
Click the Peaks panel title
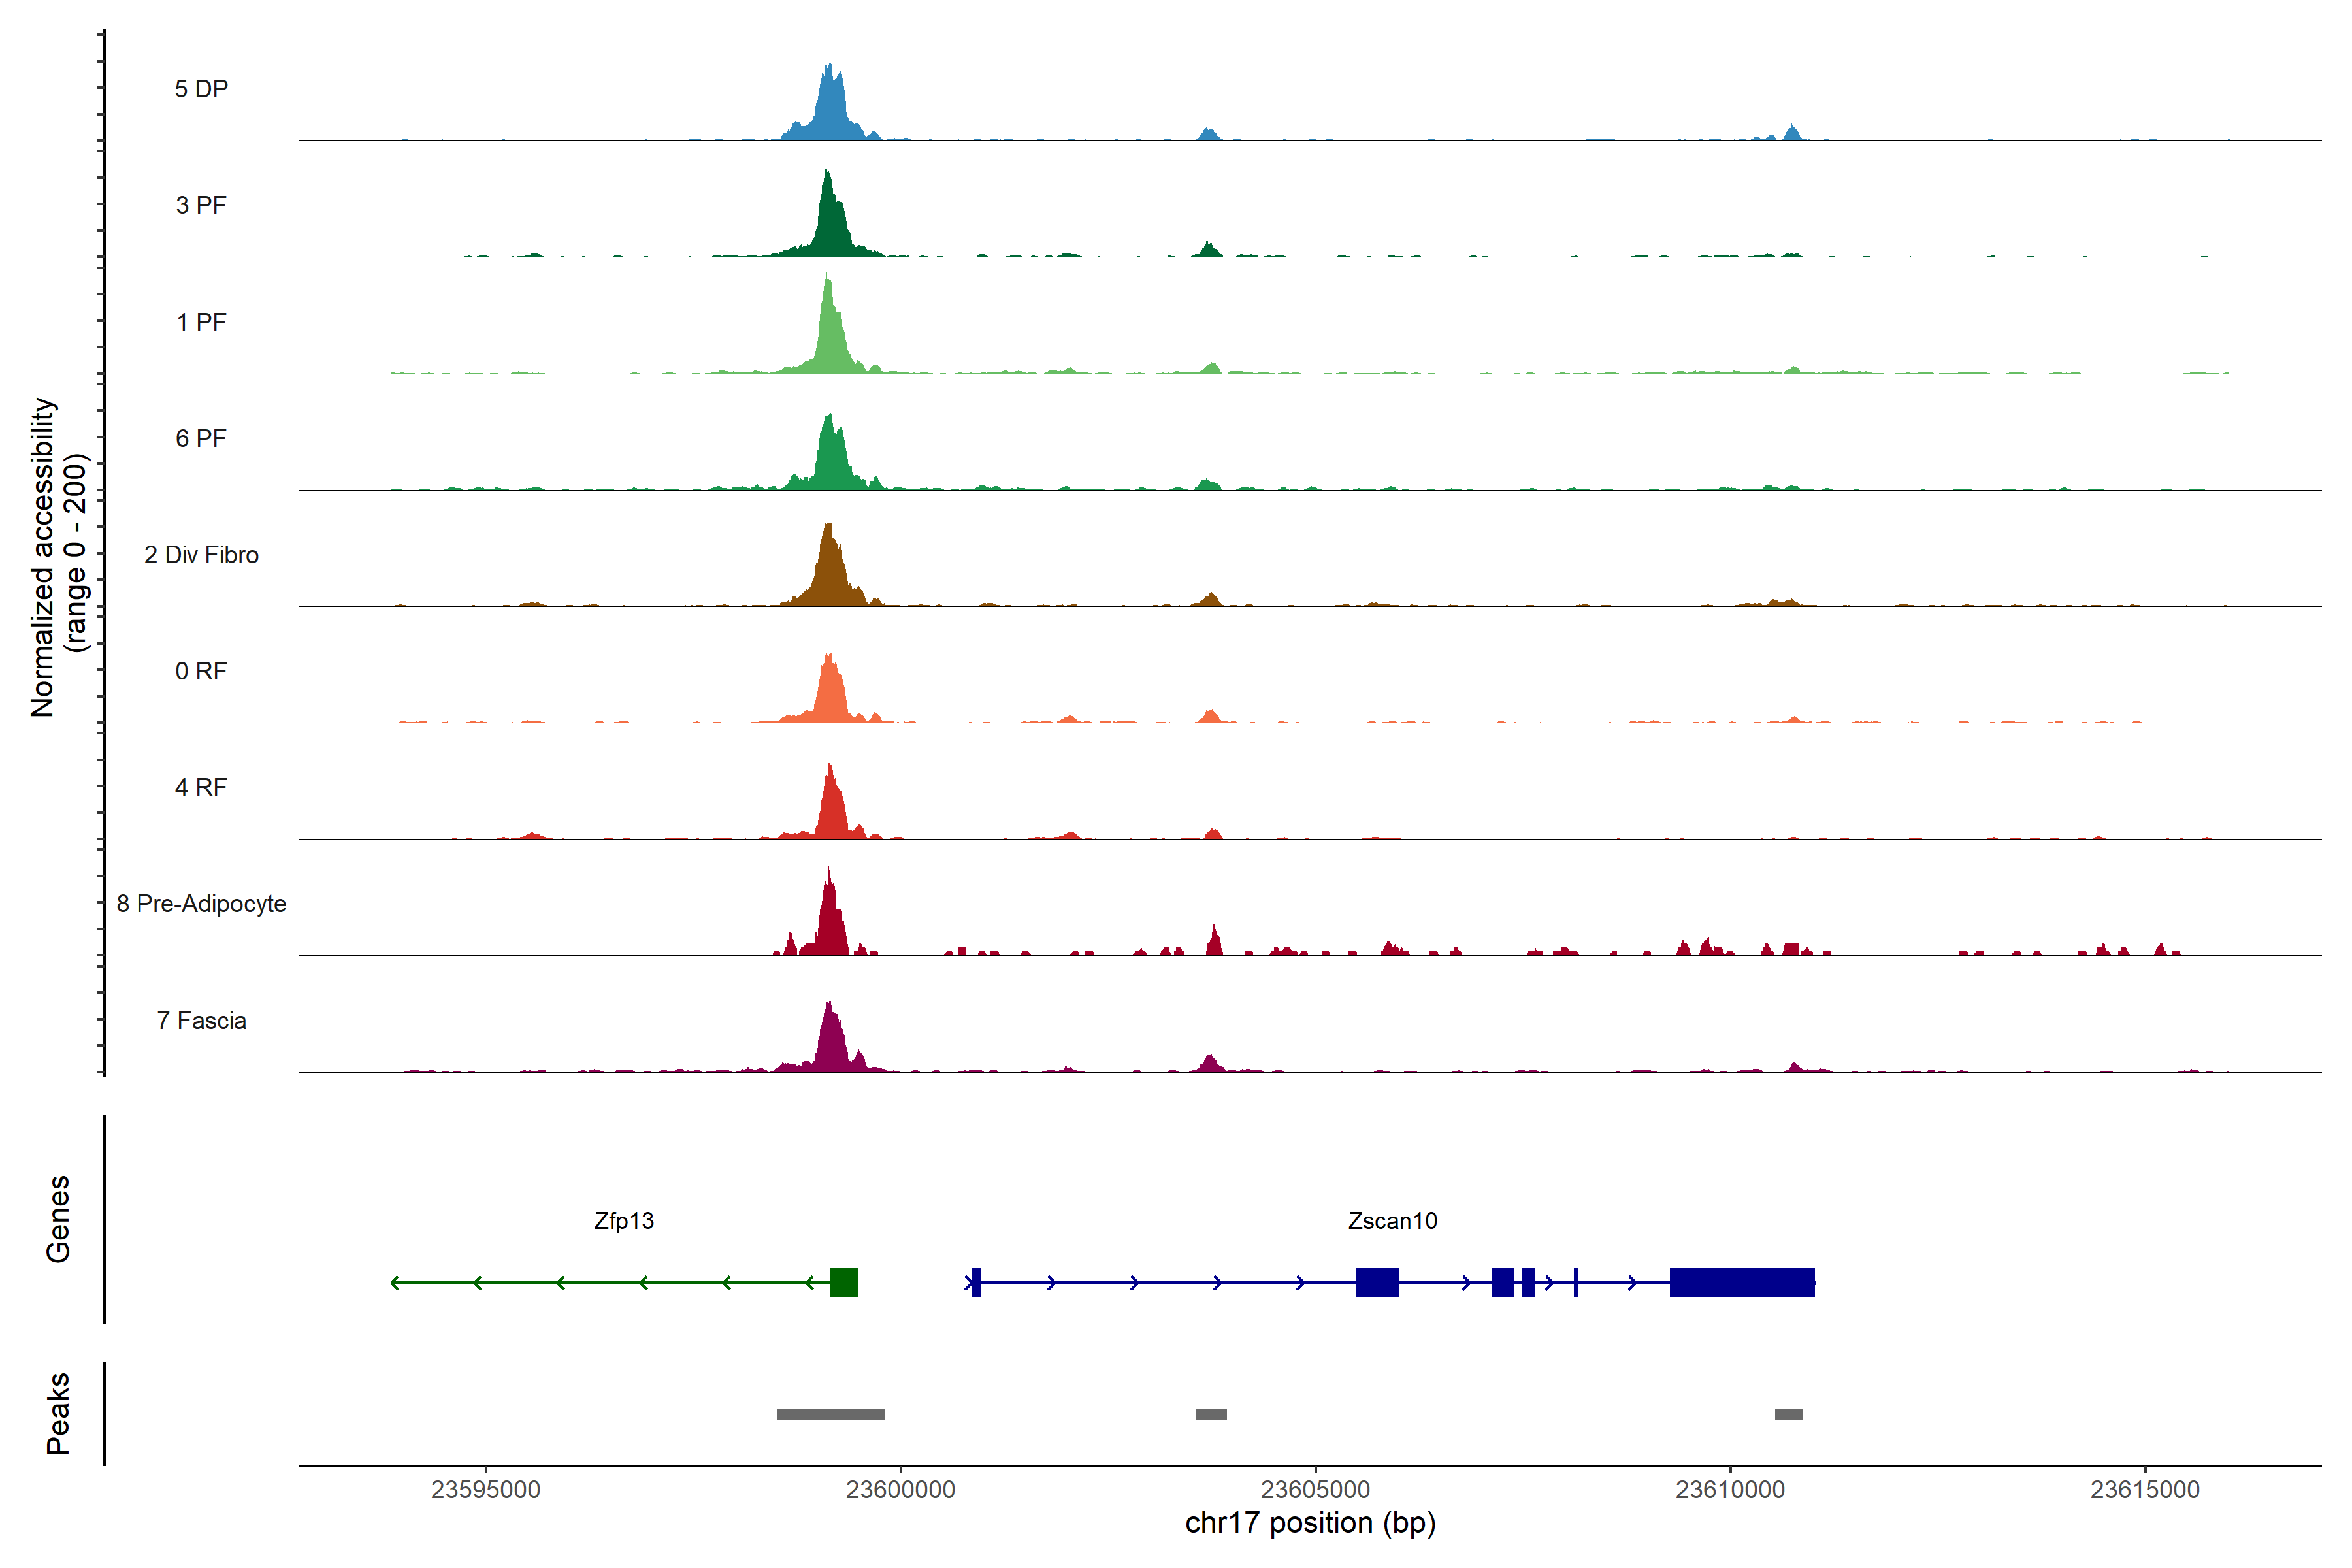(x=58, y=1413)
